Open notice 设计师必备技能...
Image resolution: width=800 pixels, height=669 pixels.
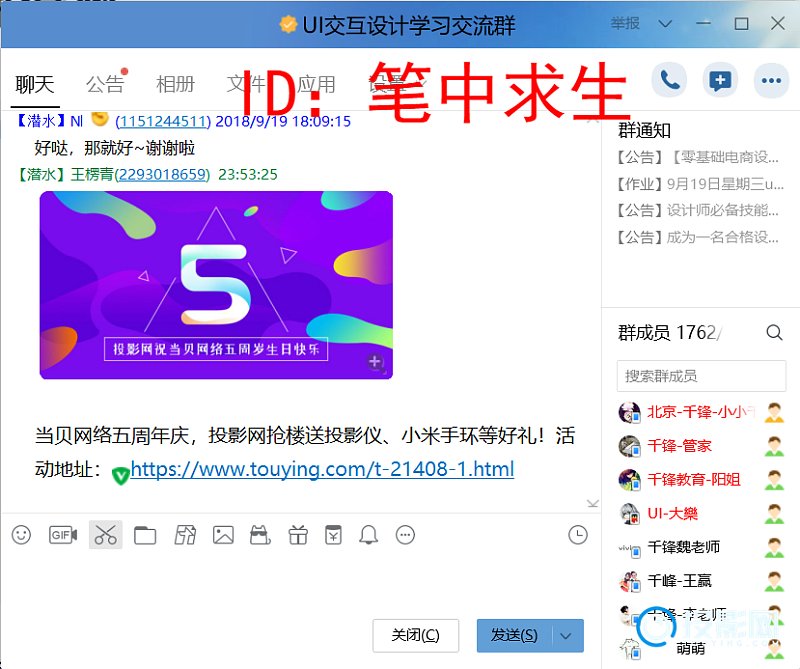click(698, 210)
